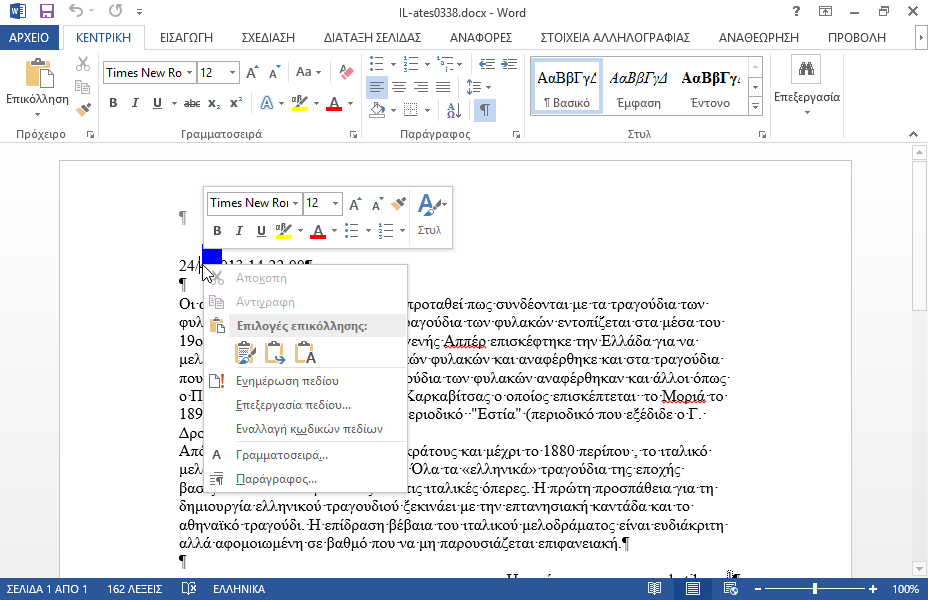Click the Format Painter brush in the ribbon clipboard group
This screenshot has height=600, width=928.
click(x=83, y=109)
